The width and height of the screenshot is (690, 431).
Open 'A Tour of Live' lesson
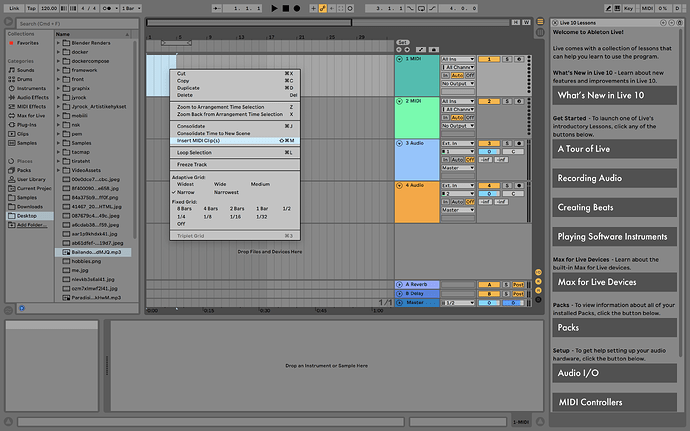(x=614, y=149)
